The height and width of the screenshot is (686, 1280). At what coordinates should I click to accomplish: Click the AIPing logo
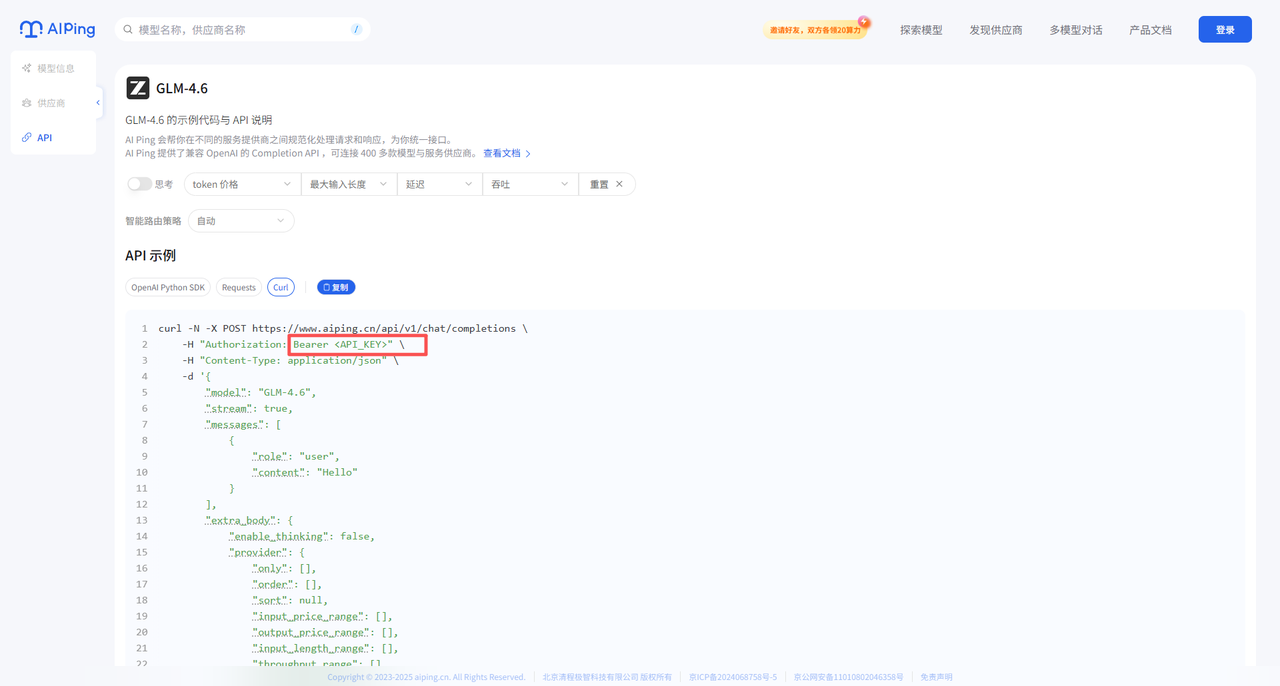pyautogui.click(x=58, y=29)
